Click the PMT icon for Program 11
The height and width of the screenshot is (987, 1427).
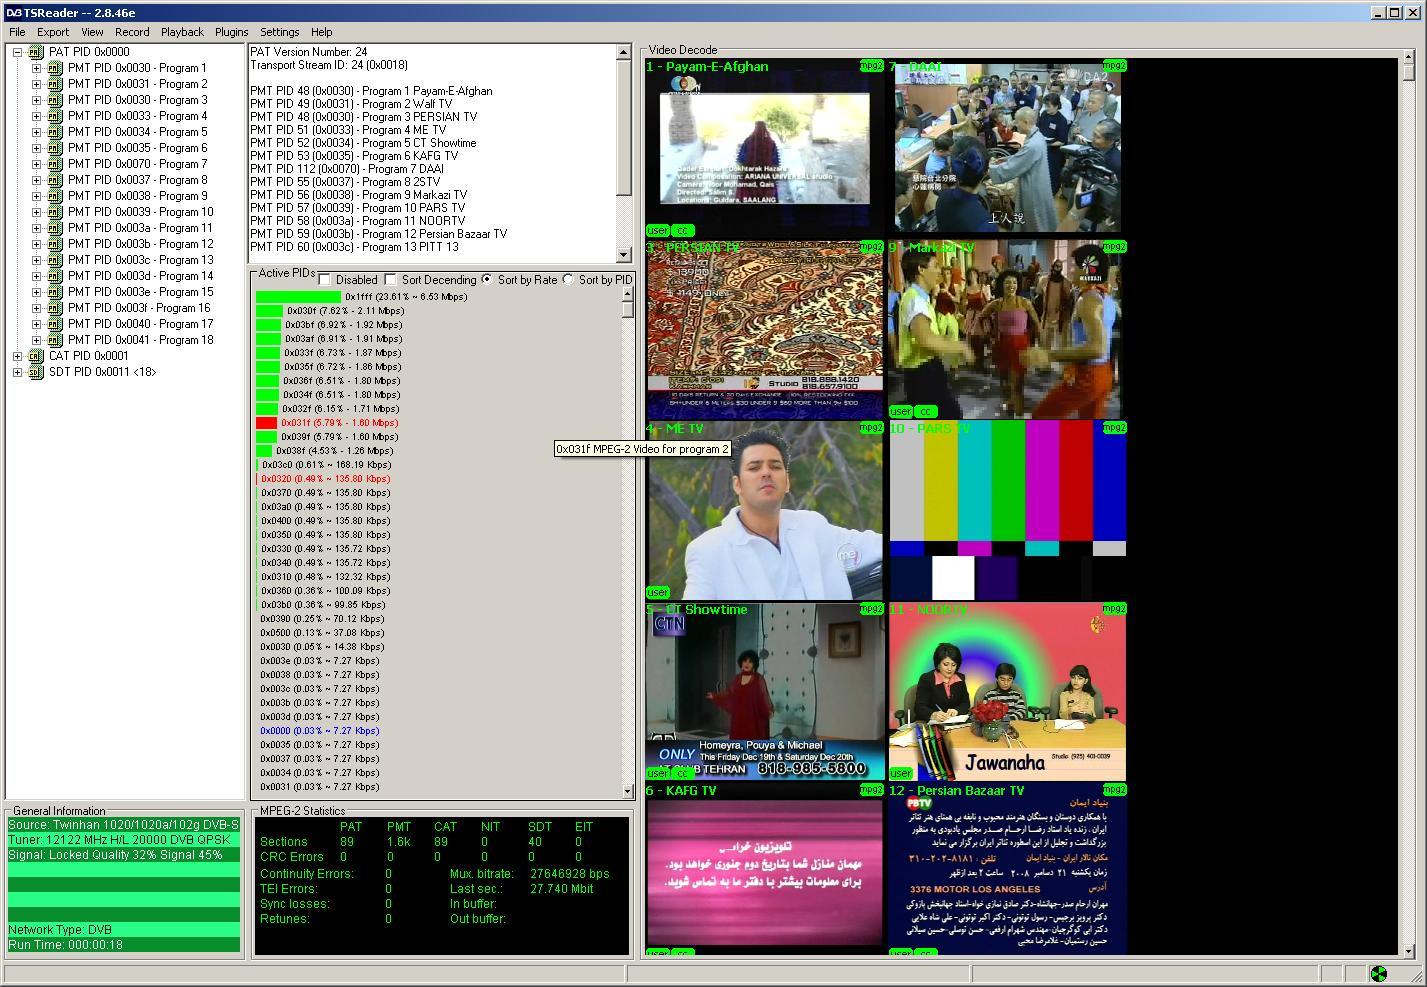tap(55, 228)
